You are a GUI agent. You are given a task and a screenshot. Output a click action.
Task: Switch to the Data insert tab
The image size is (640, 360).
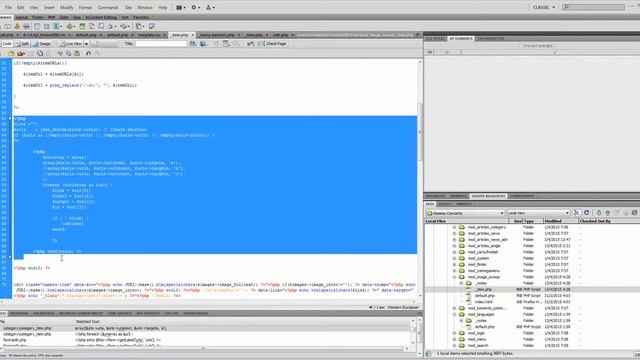click(x=64, y=18)
